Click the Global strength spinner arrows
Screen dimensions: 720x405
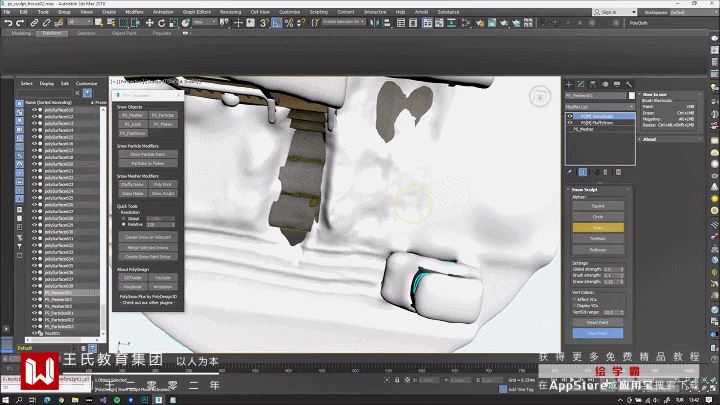pos(622,269)
